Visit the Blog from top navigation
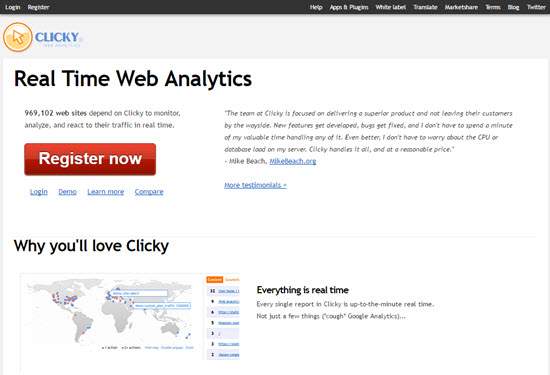 [513, 7]
